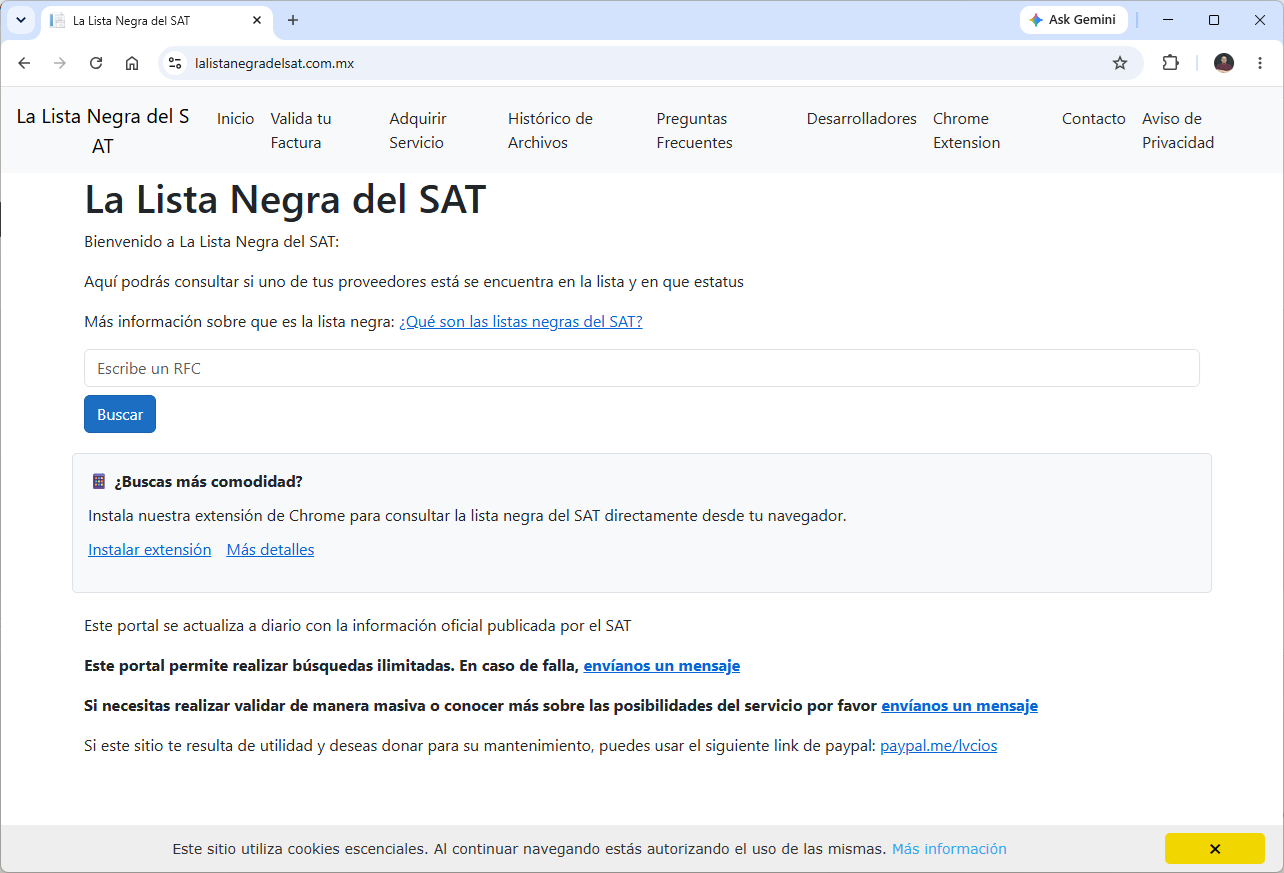Open the Extensions puzzle icon

(x=1170, y=63)
